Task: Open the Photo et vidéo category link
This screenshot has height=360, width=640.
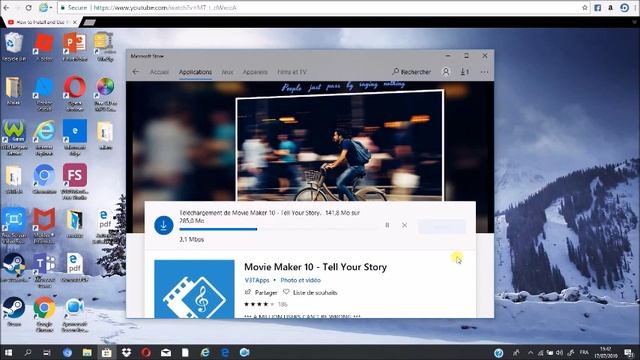Action: coord(300,280)
